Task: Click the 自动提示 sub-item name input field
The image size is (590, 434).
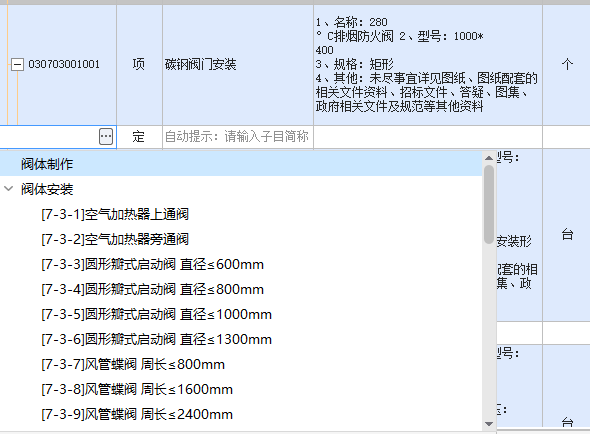Action: 238,137
